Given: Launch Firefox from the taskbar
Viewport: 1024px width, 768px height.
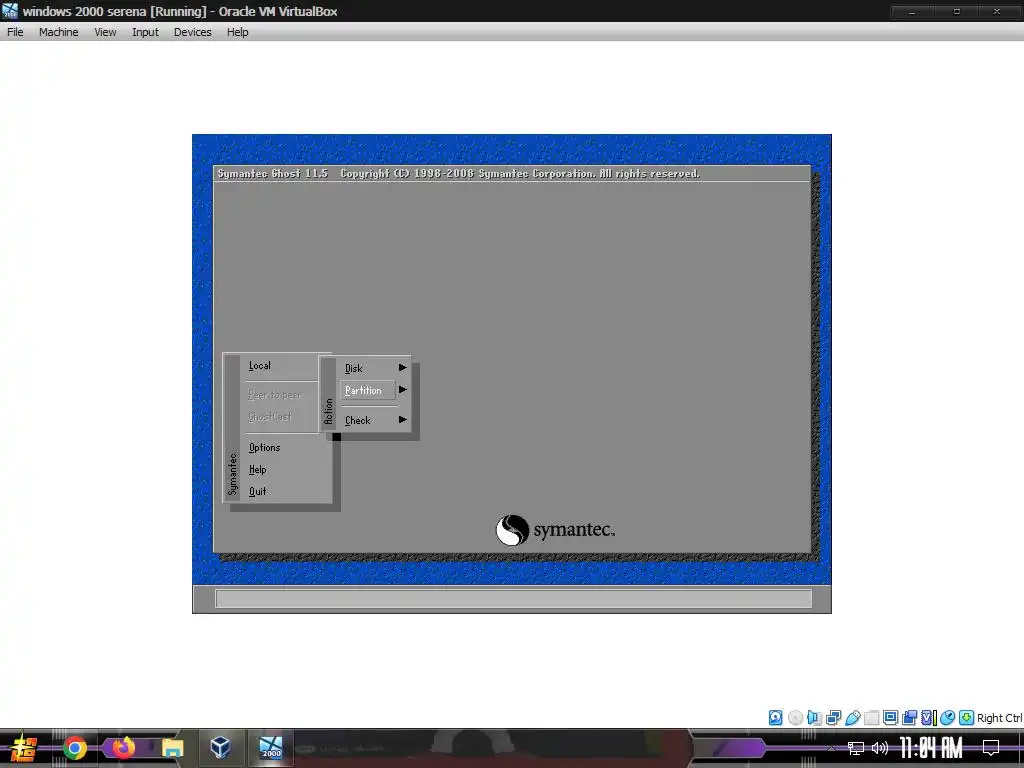Looking at the screenshot, I should [123, 748].
